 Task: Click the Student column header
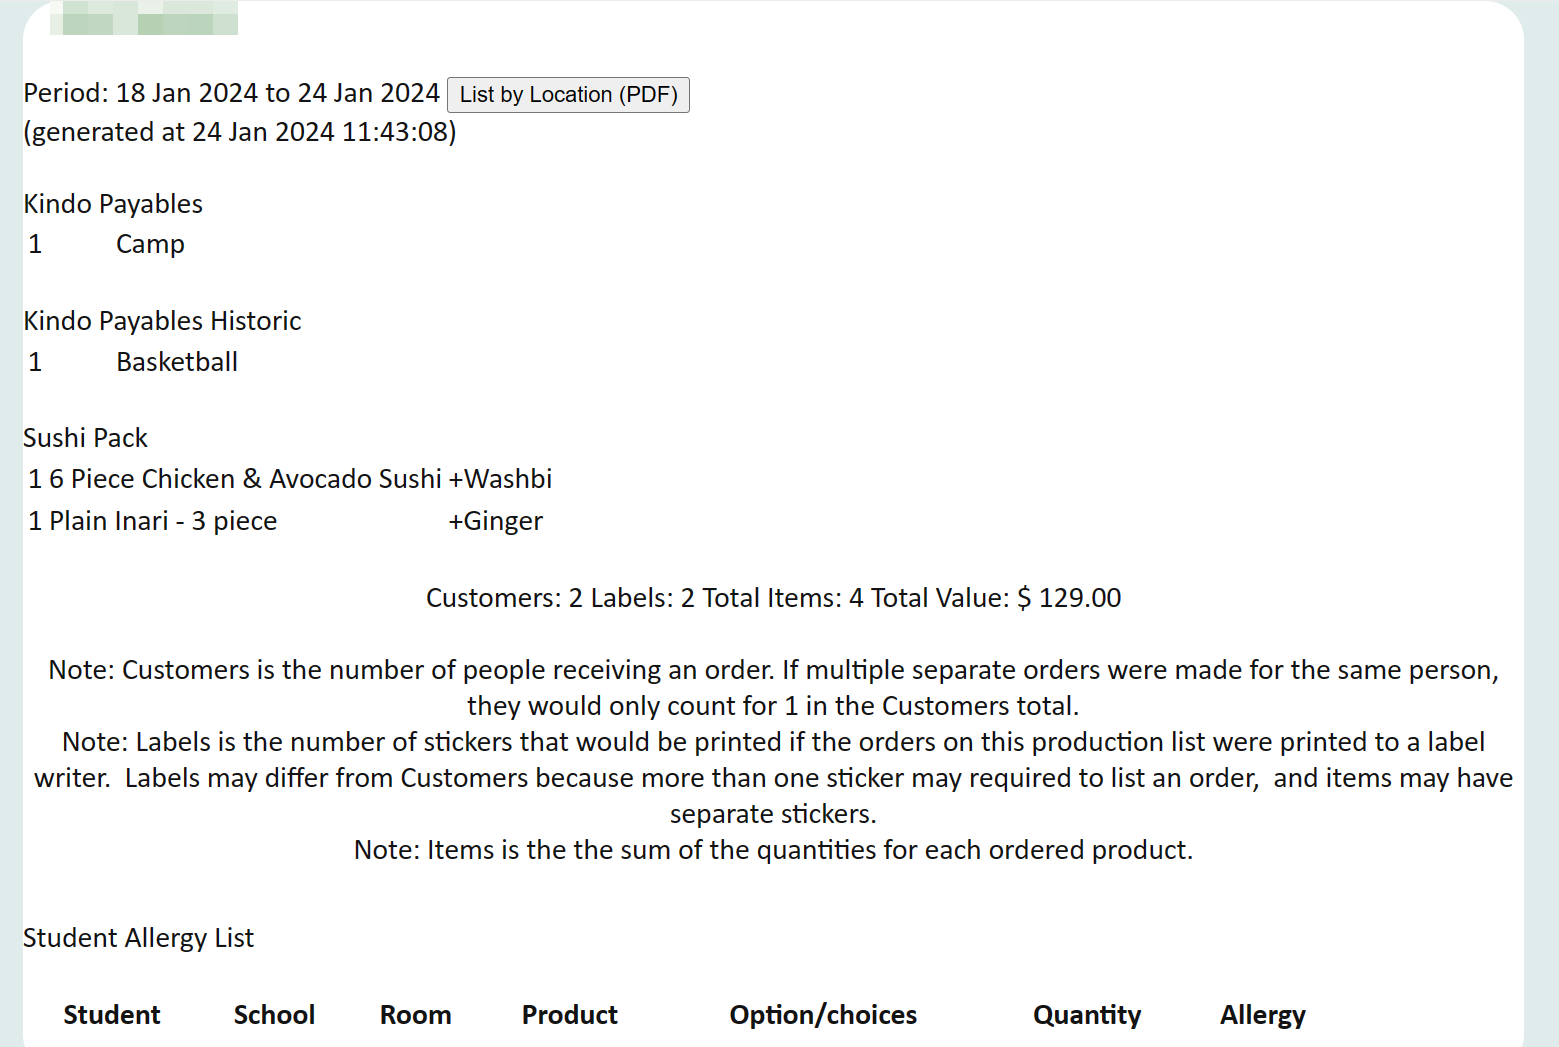coord(112,1015)
